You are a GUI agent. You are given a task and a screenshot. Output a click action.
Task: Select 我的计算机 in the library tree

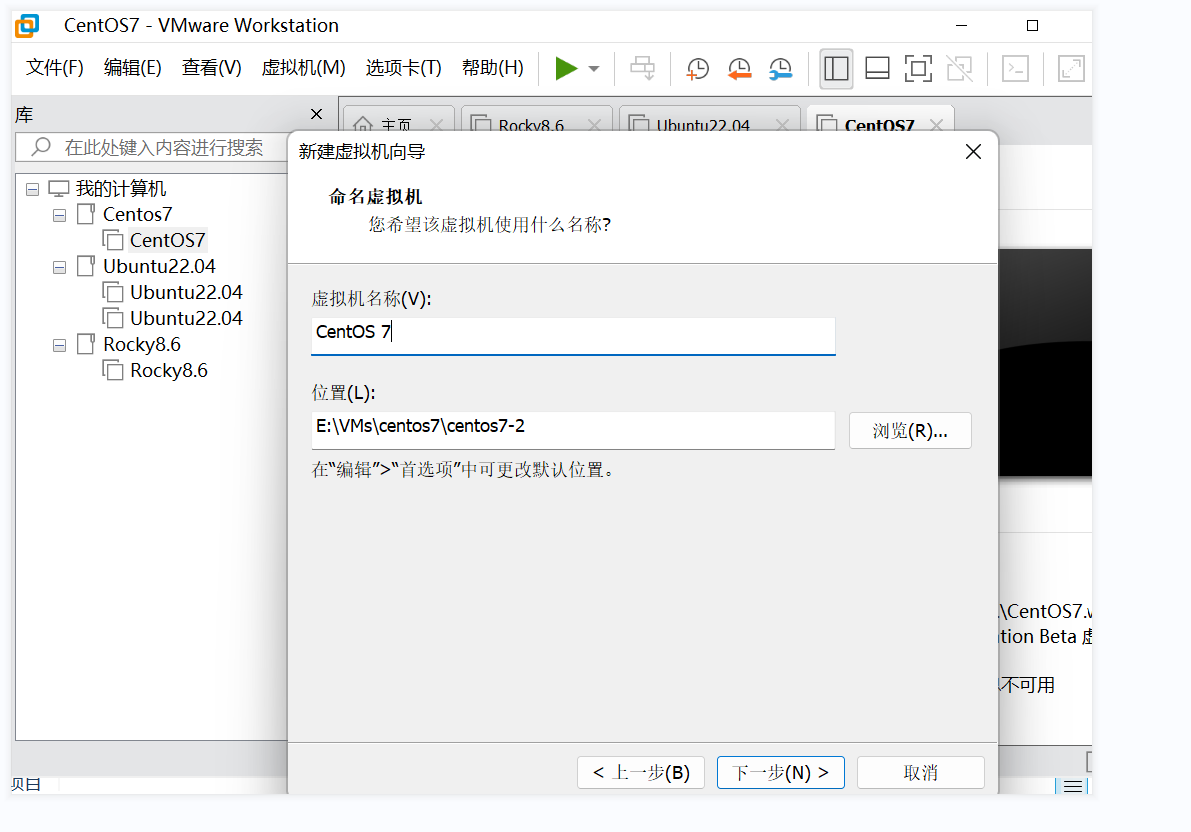coord(120,188)
